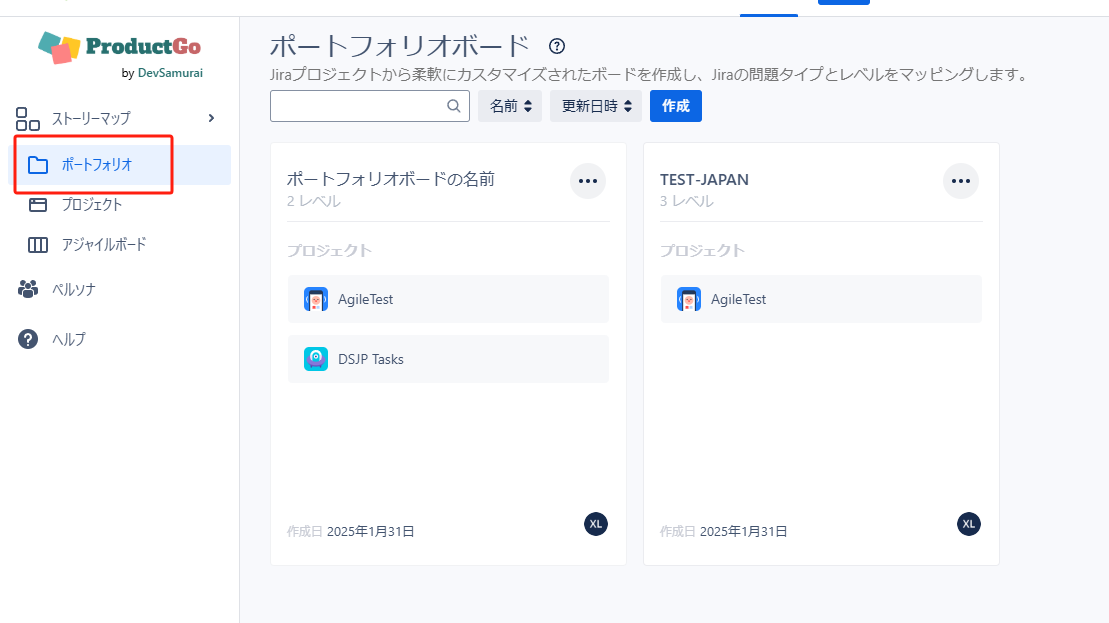Click the DSJP Tasks project icon
The image size is (1109, 623).
316,359
